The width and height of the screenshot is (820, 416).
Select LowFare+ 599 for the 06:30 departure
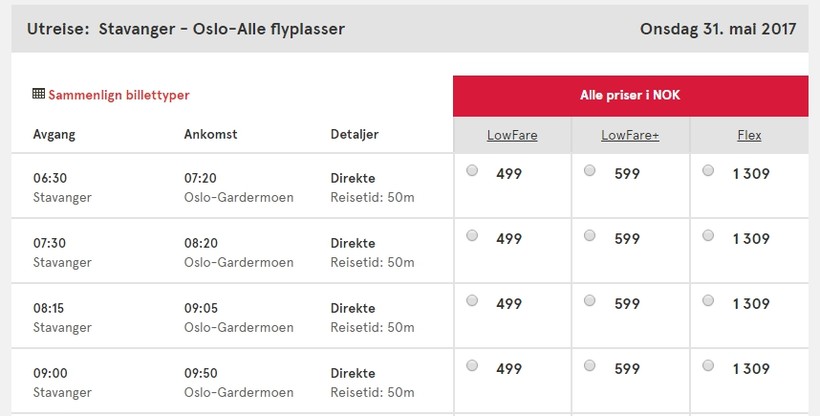590,171
